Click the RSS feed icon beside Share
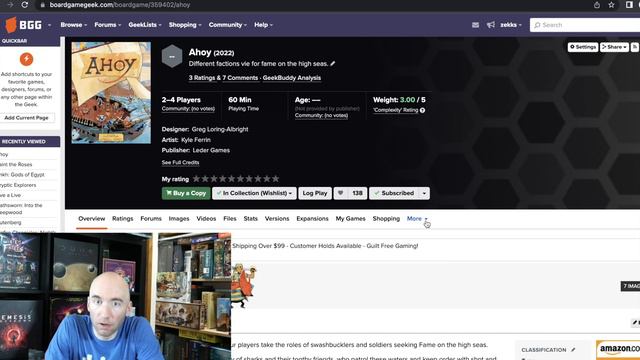This screenshot has width=640, height=360. click(x=635, y=47)
